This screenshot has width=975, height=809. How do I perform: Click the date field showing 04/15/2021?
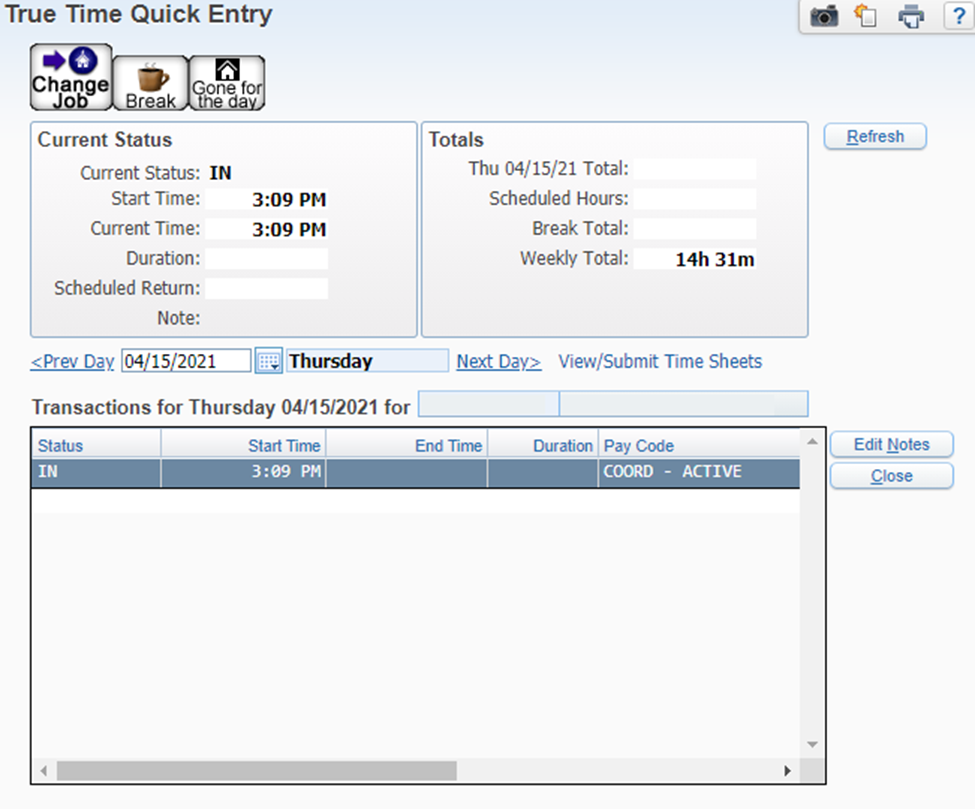pyautogui.click(x=186, y=361)
